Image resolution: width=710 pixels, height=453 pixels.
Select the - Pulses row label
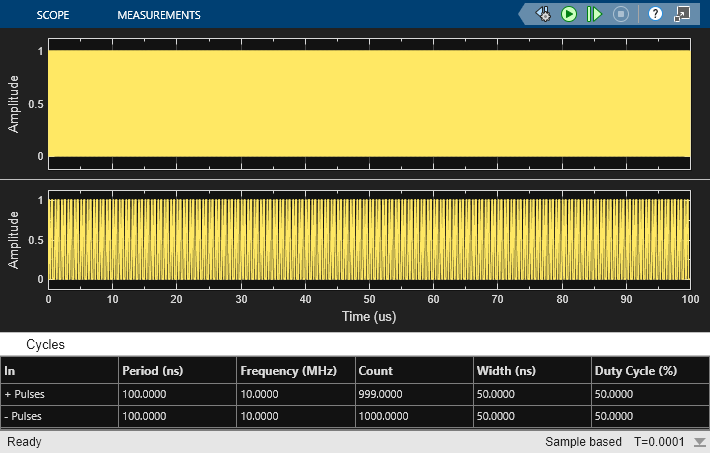[x=25, y=416]
